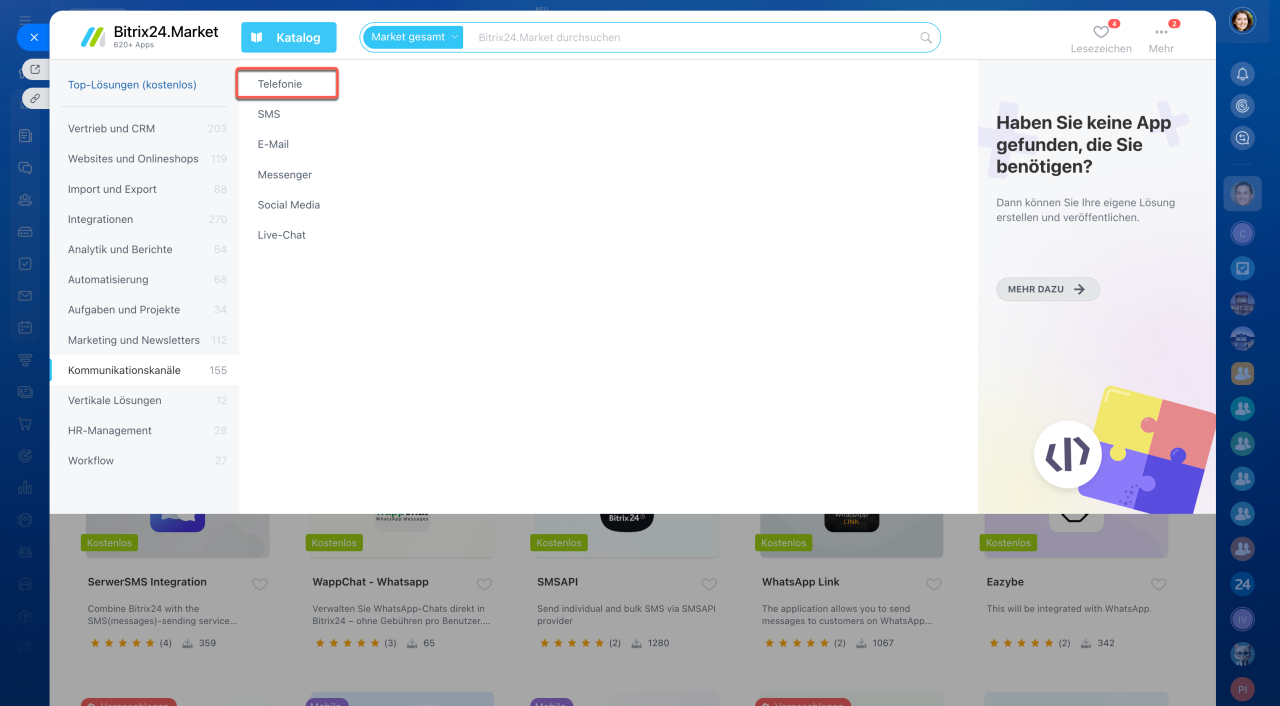Bookmark WappChat - Whatsapp with heart

pyautogui.click(x=484, y=584)
